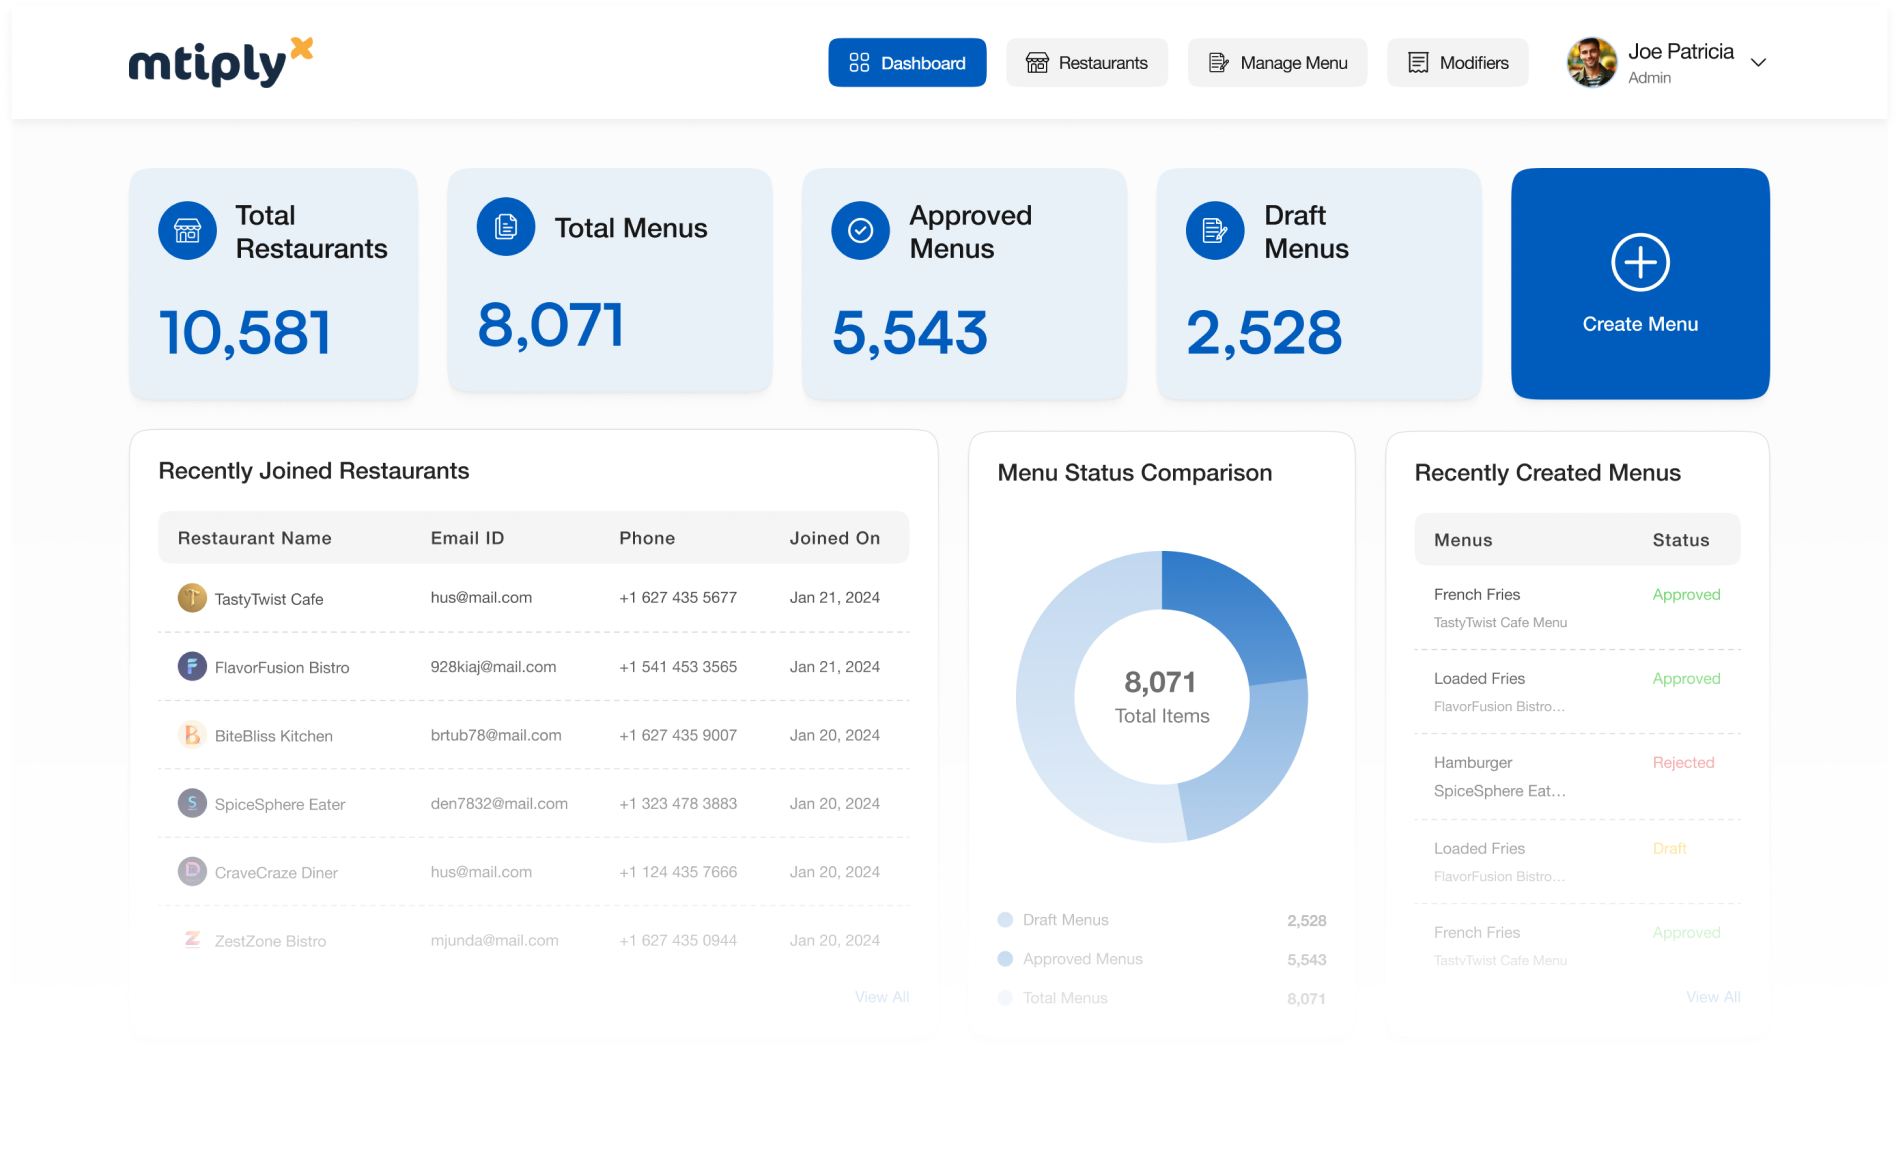
Task: Open French Fries TastyTwist Cafe Menu entry
Action: [x=1577, y=607]
